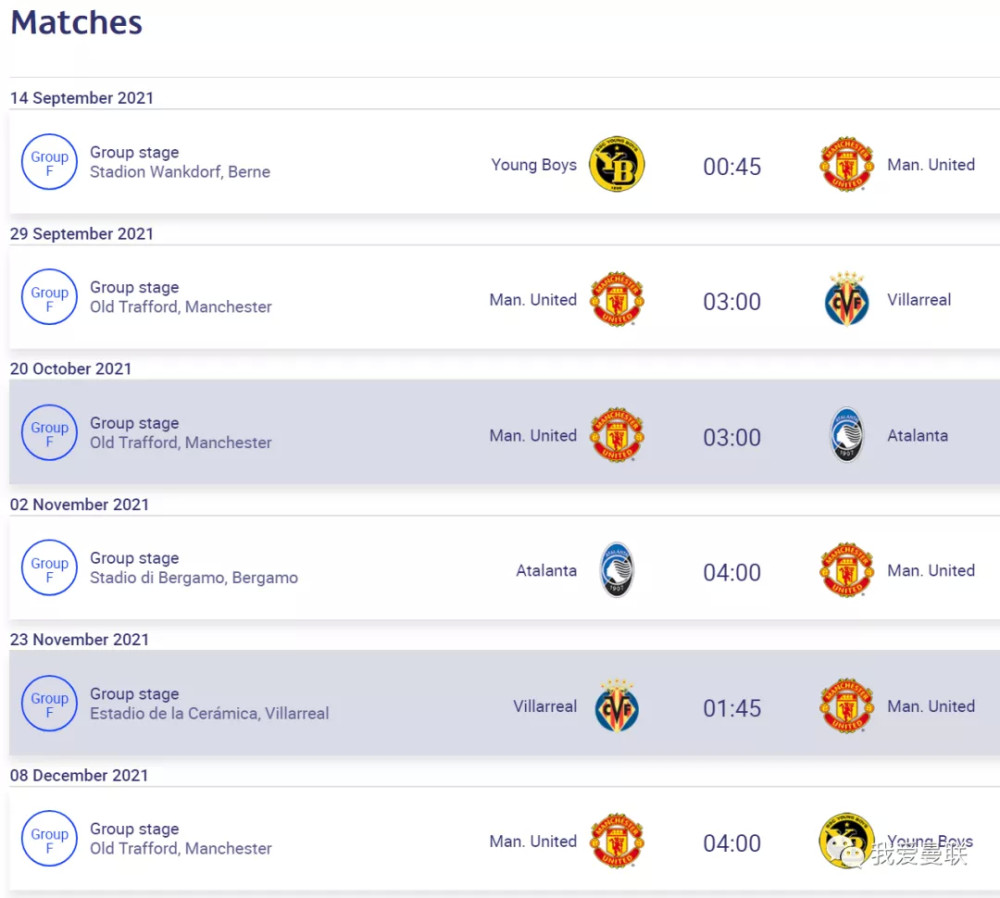Screen dimensions: 1000x898
Task: Open the 00:45 kickoff match details
Action: pyautogui.click(x=732, y=166)
